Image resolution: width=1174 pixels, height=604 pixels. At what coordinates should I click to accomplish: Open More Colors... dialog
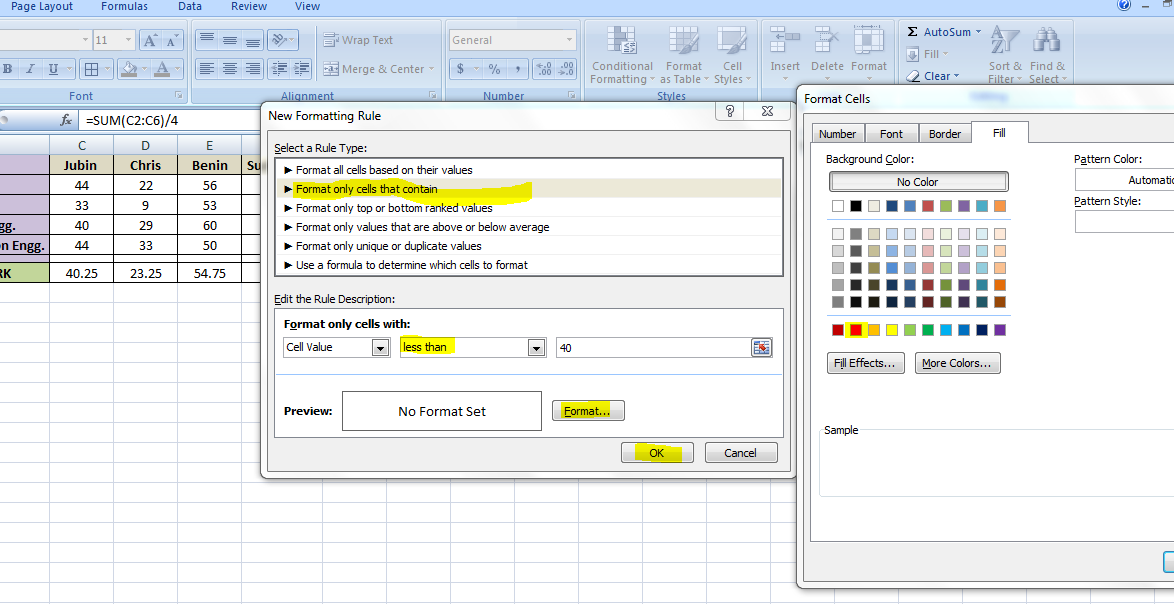pos(957,363)
